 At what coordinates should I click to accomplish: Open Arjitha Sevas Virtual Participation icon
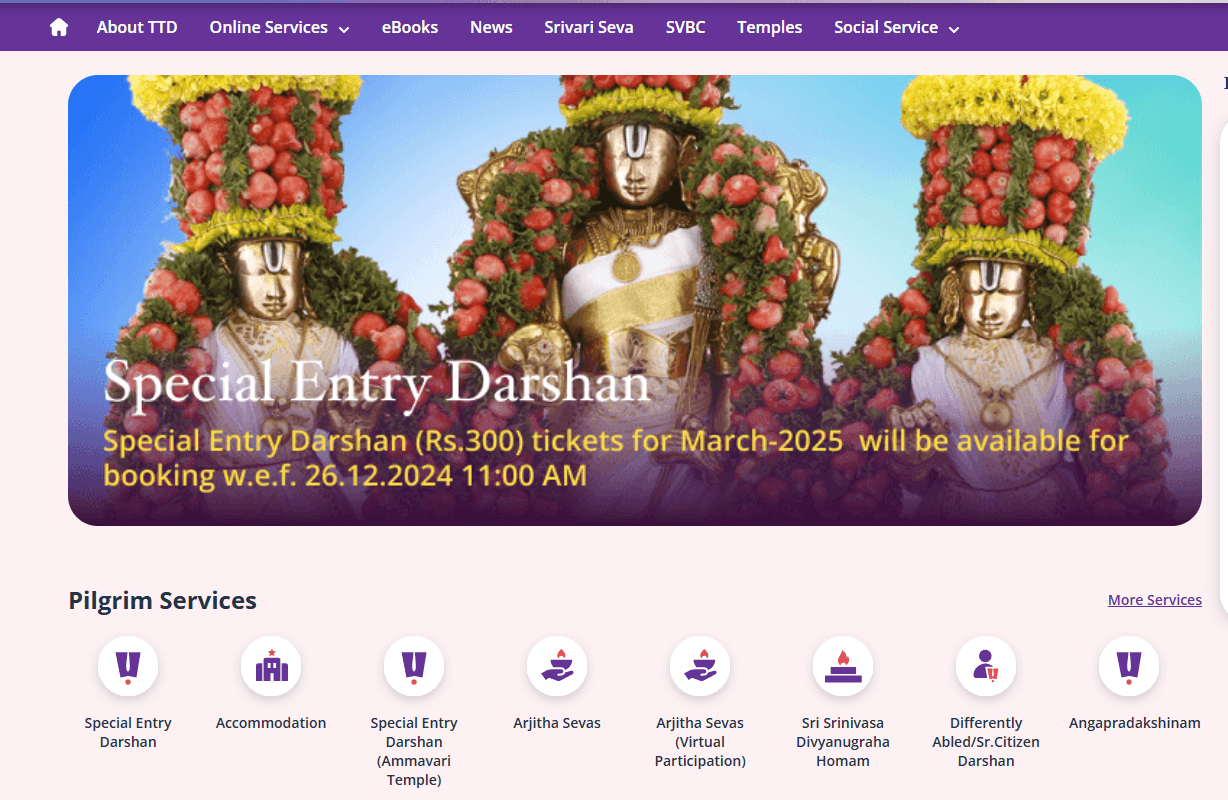pyautogui.click(x=700, y=666)
